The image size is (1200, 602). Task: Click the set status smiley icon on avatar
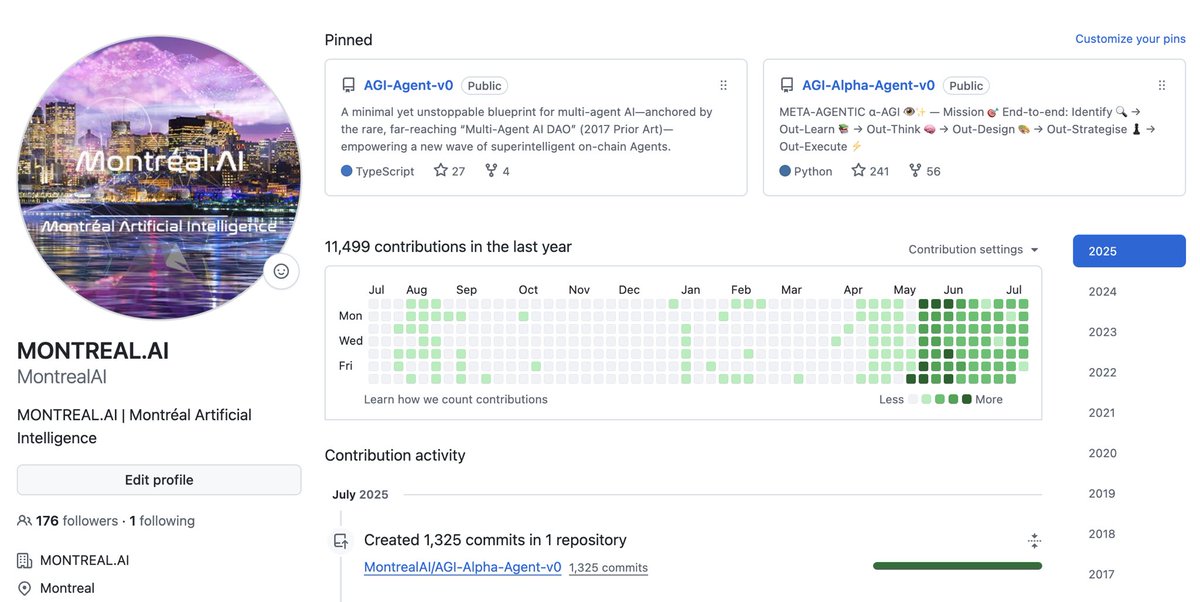[x=281, y=271]
